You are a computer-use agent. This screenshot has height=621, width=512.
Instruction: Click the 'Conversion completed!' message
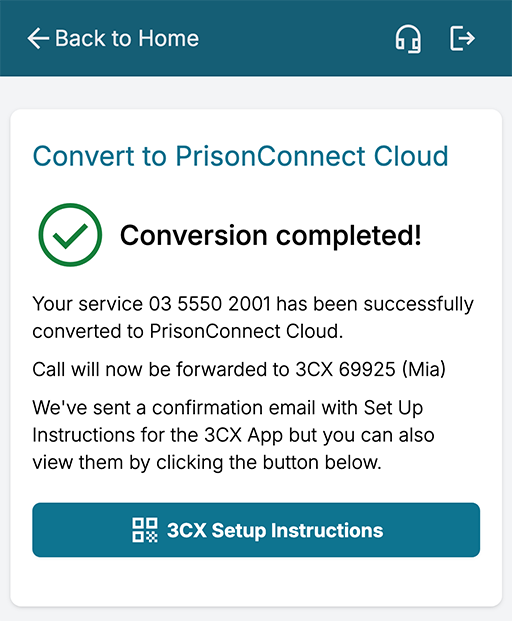[271, 236]
